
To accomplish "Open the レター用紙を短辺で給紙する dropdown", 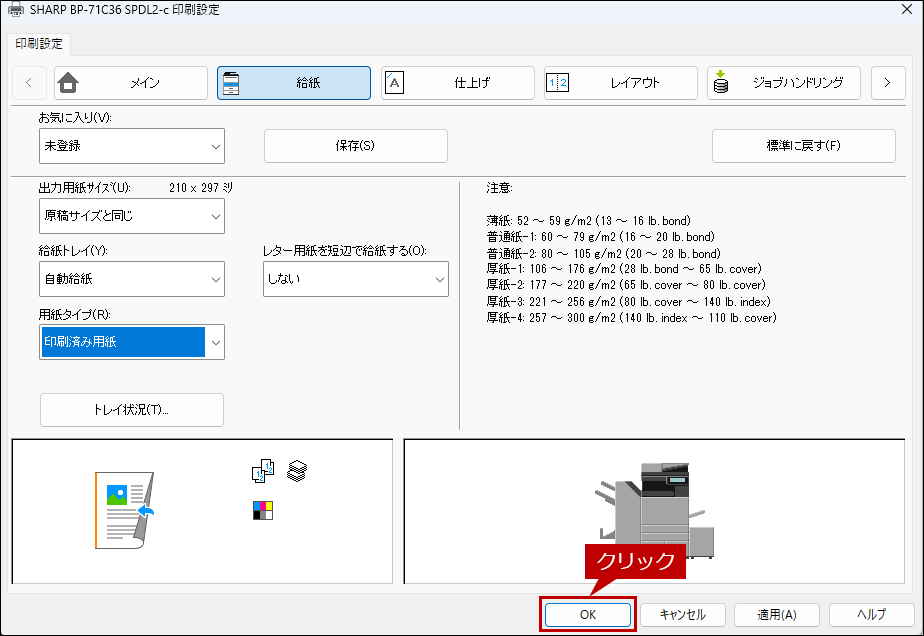I will pyautogui.click(x=354, y=279).
